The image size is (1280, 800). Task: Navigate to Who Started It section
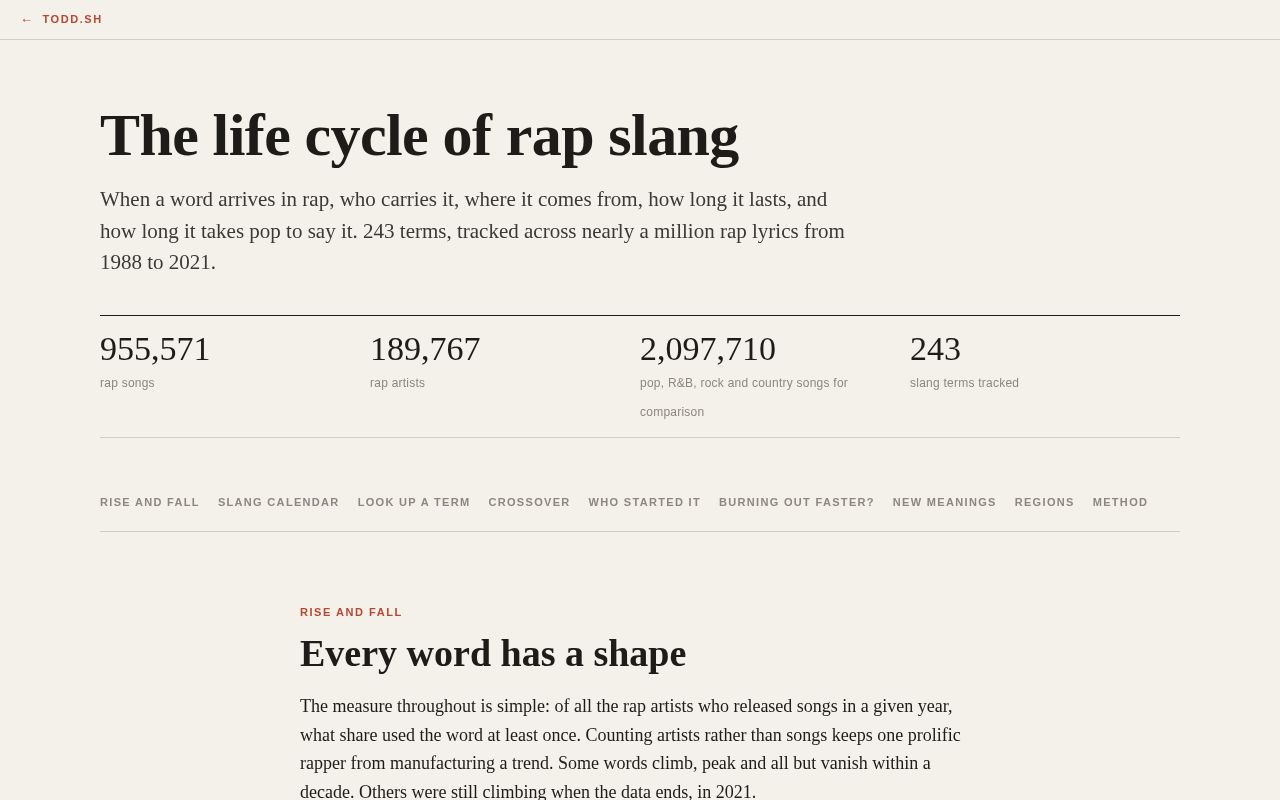click(x=645, y=502)
